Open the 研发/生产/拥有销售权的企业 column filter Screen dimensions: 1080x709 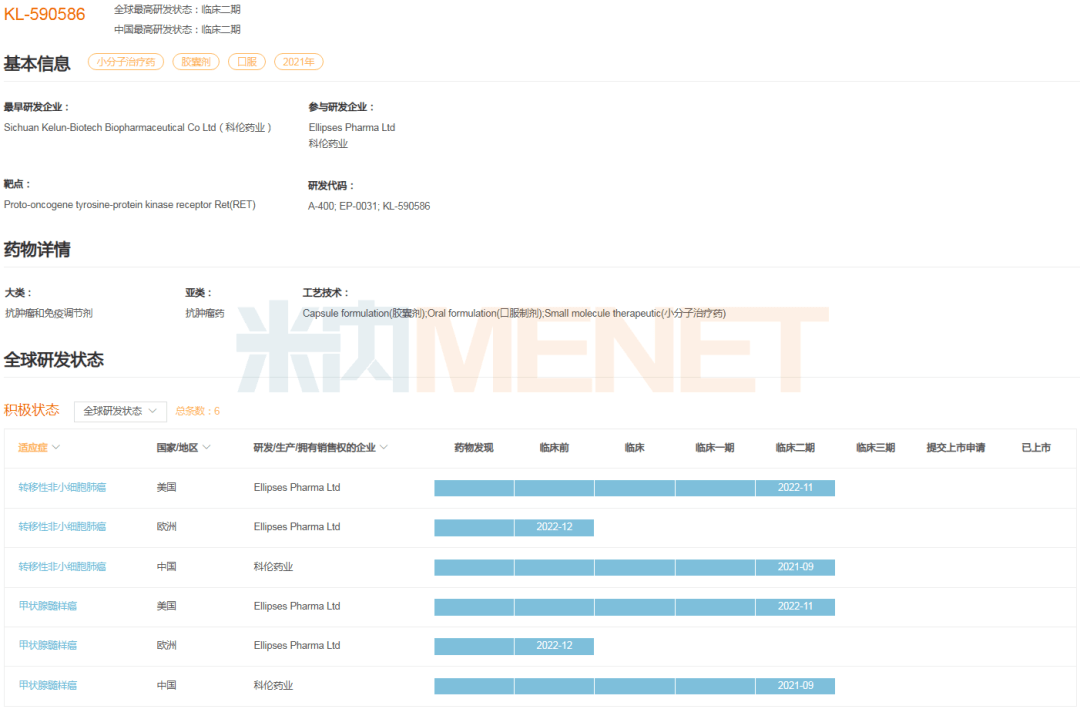tap(383, 448)
